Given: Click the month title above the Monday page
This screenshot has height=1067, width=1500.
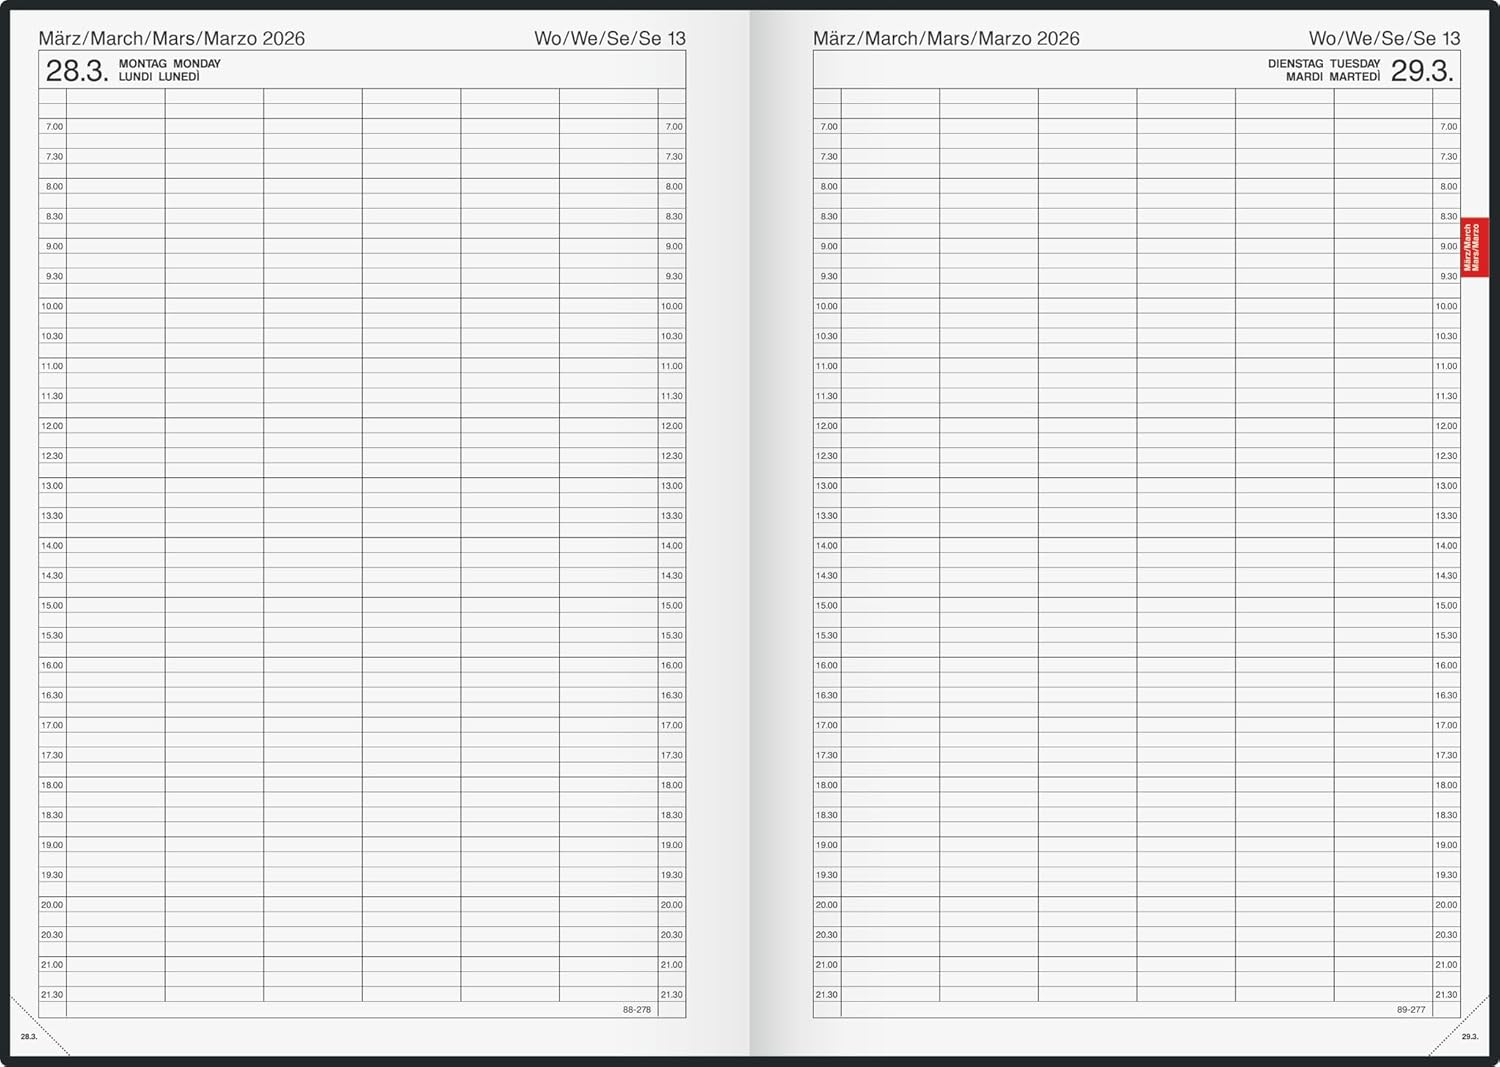Looking at the screenshot, I should (171, 38).
